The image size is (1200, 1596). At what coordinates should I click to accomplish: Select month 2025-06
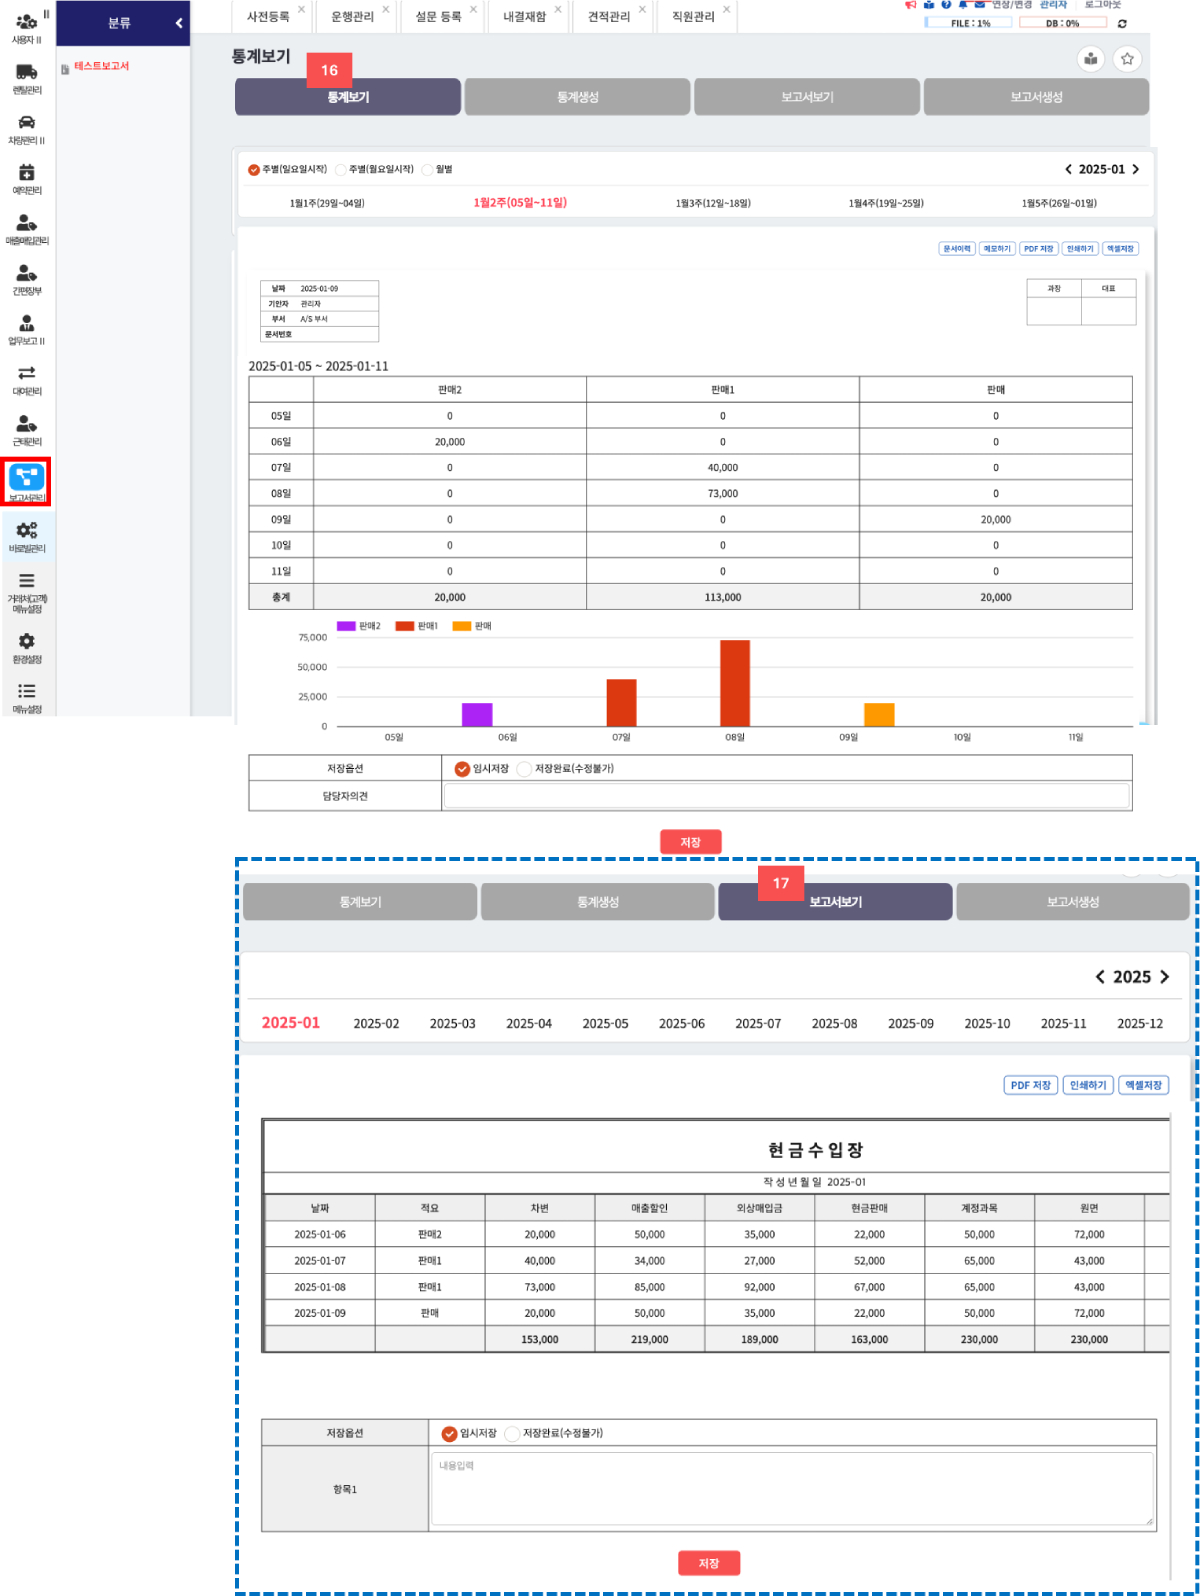682,1024
